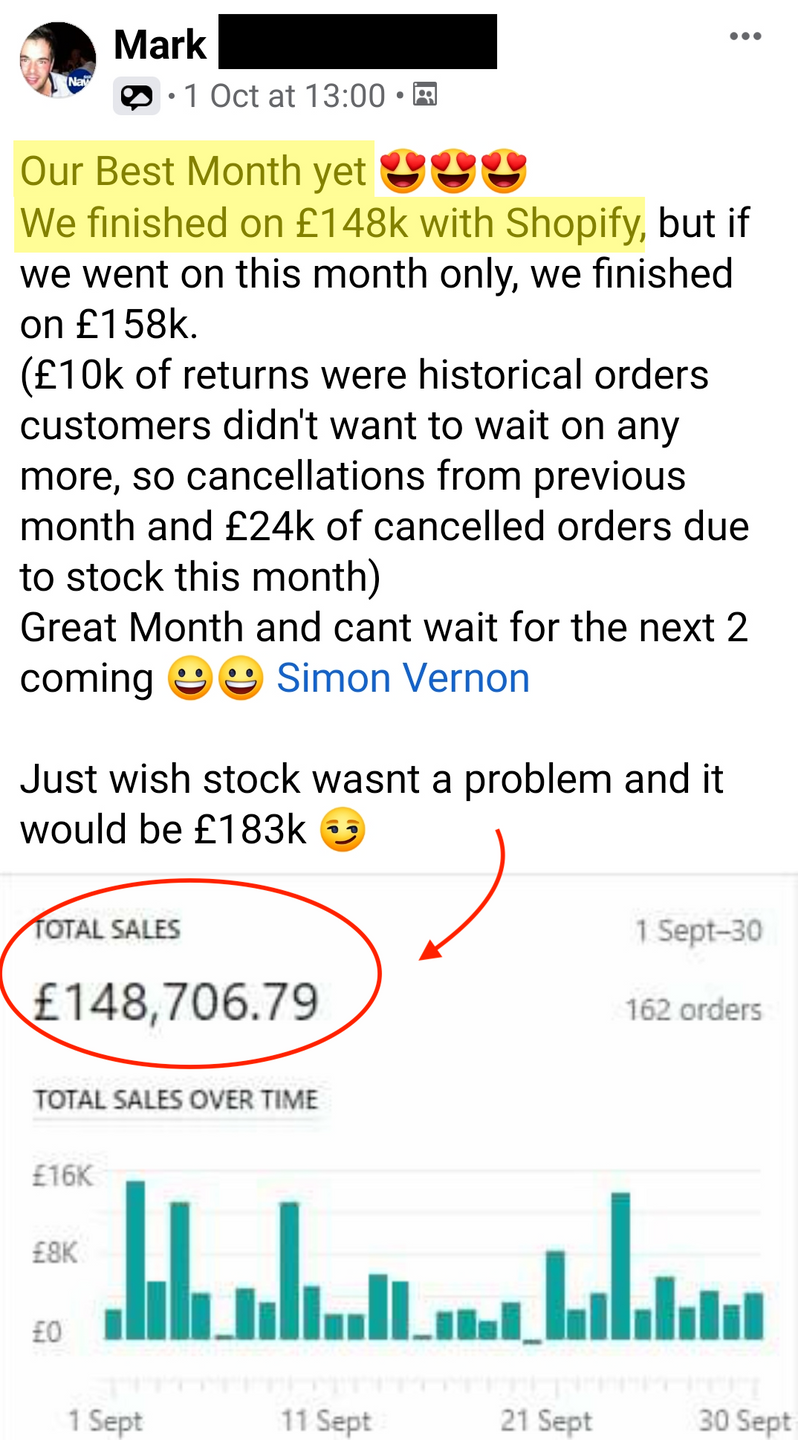Click the 1 Oct at 13:00 timestamp
The width and height of the screenshot is (798, 1440).
[x=285, y=96]
